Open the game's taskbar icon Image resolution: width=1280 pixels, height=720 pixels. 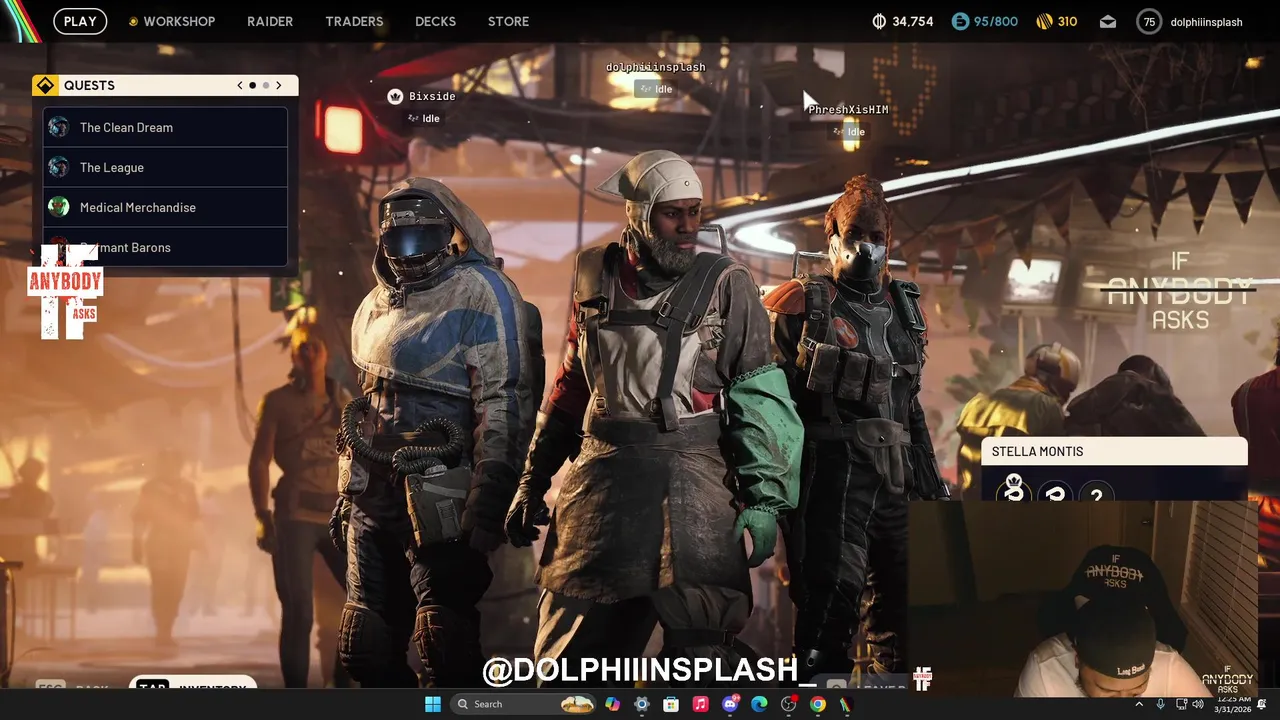pos(847,704)
